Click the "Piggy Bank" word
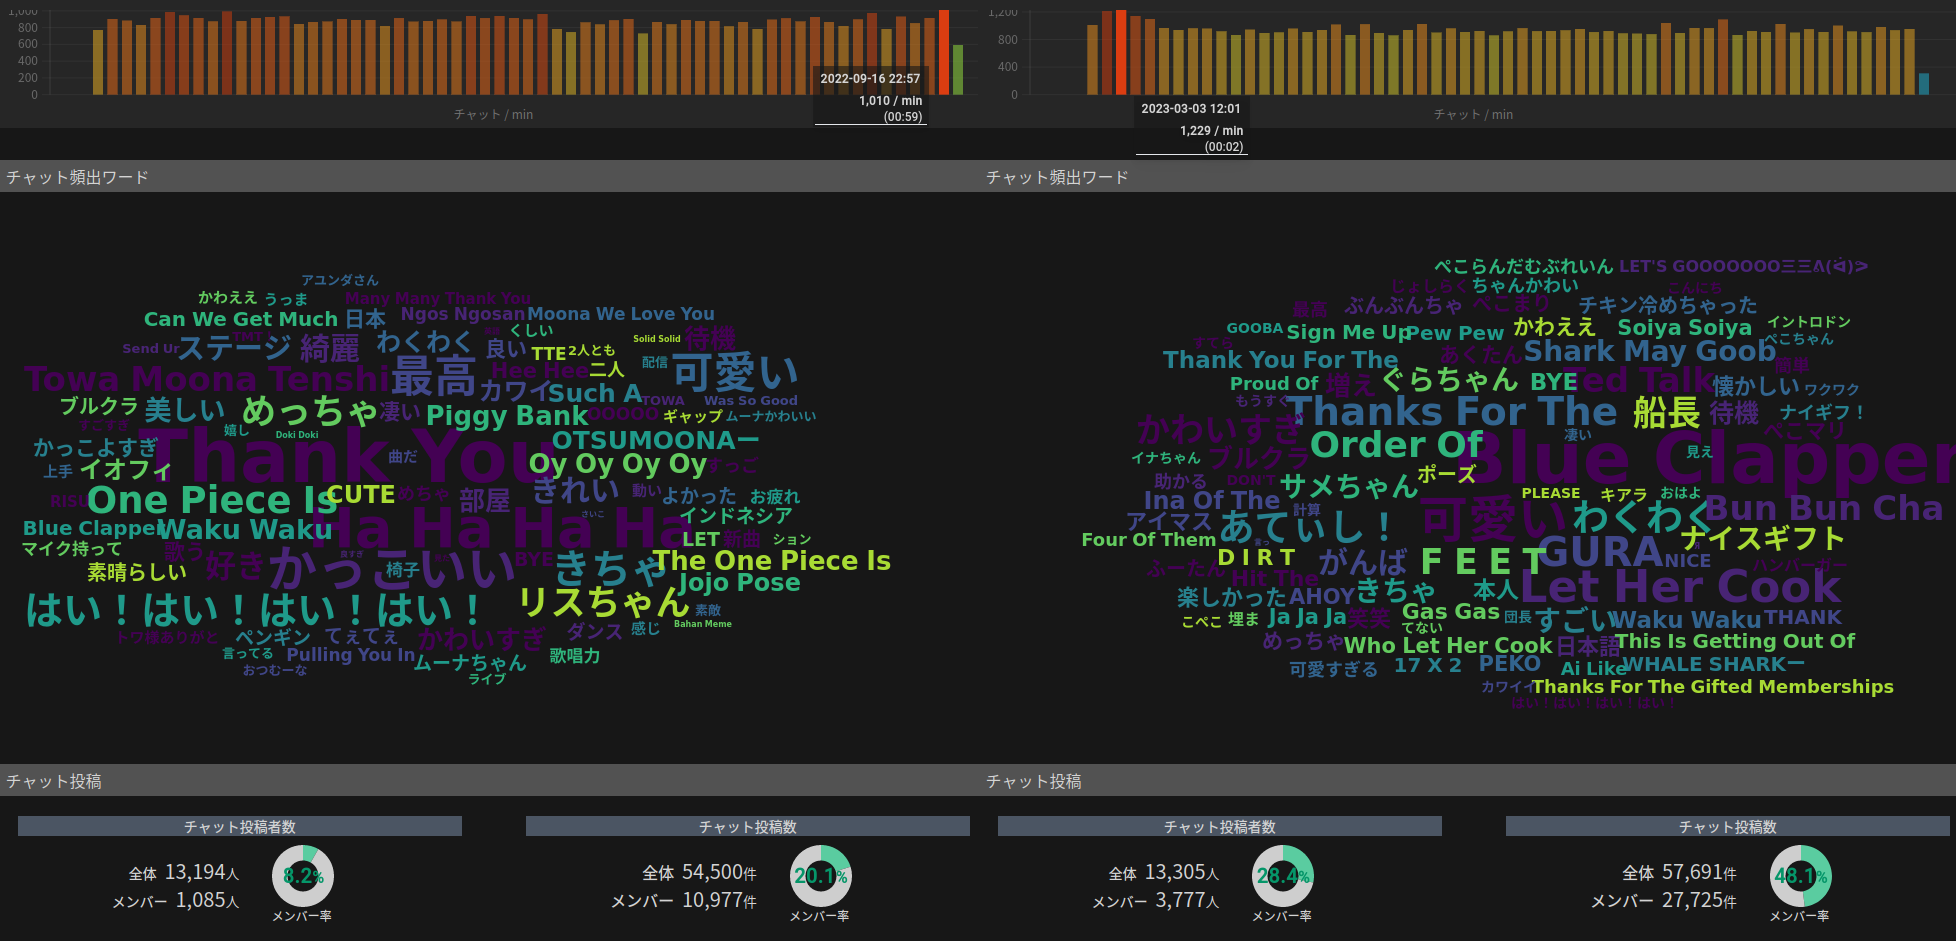 [507, 415]
